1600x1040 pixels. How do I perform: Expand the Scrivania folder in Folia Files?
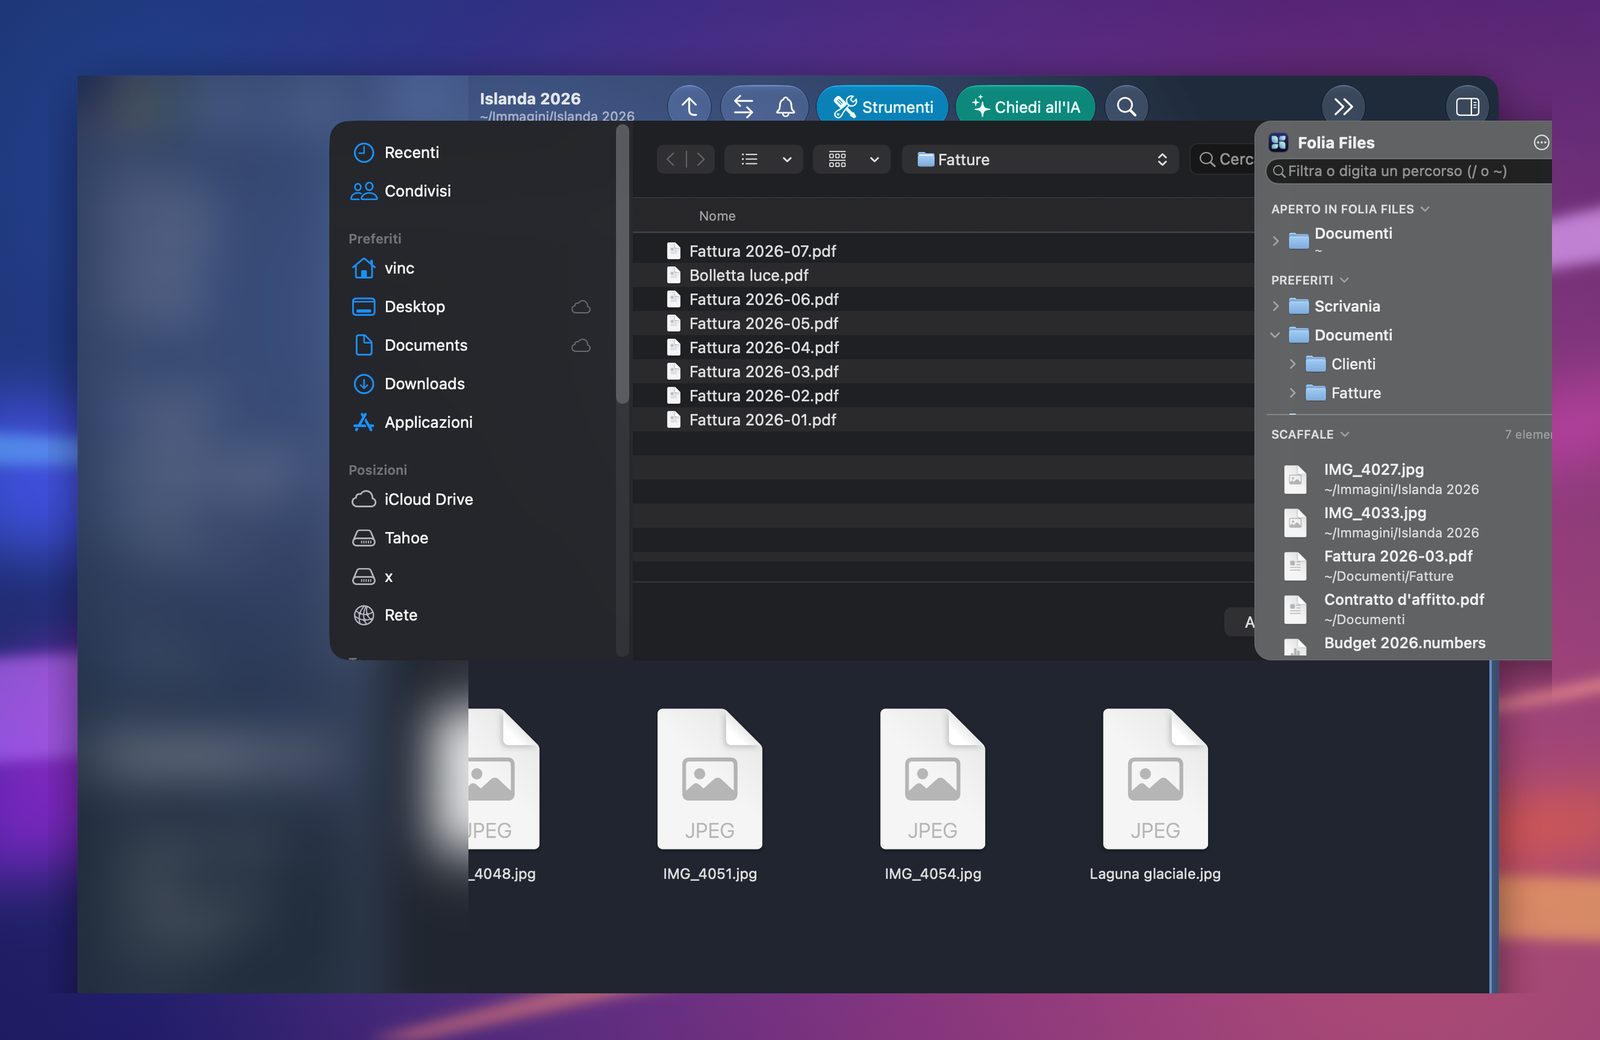1275,306
